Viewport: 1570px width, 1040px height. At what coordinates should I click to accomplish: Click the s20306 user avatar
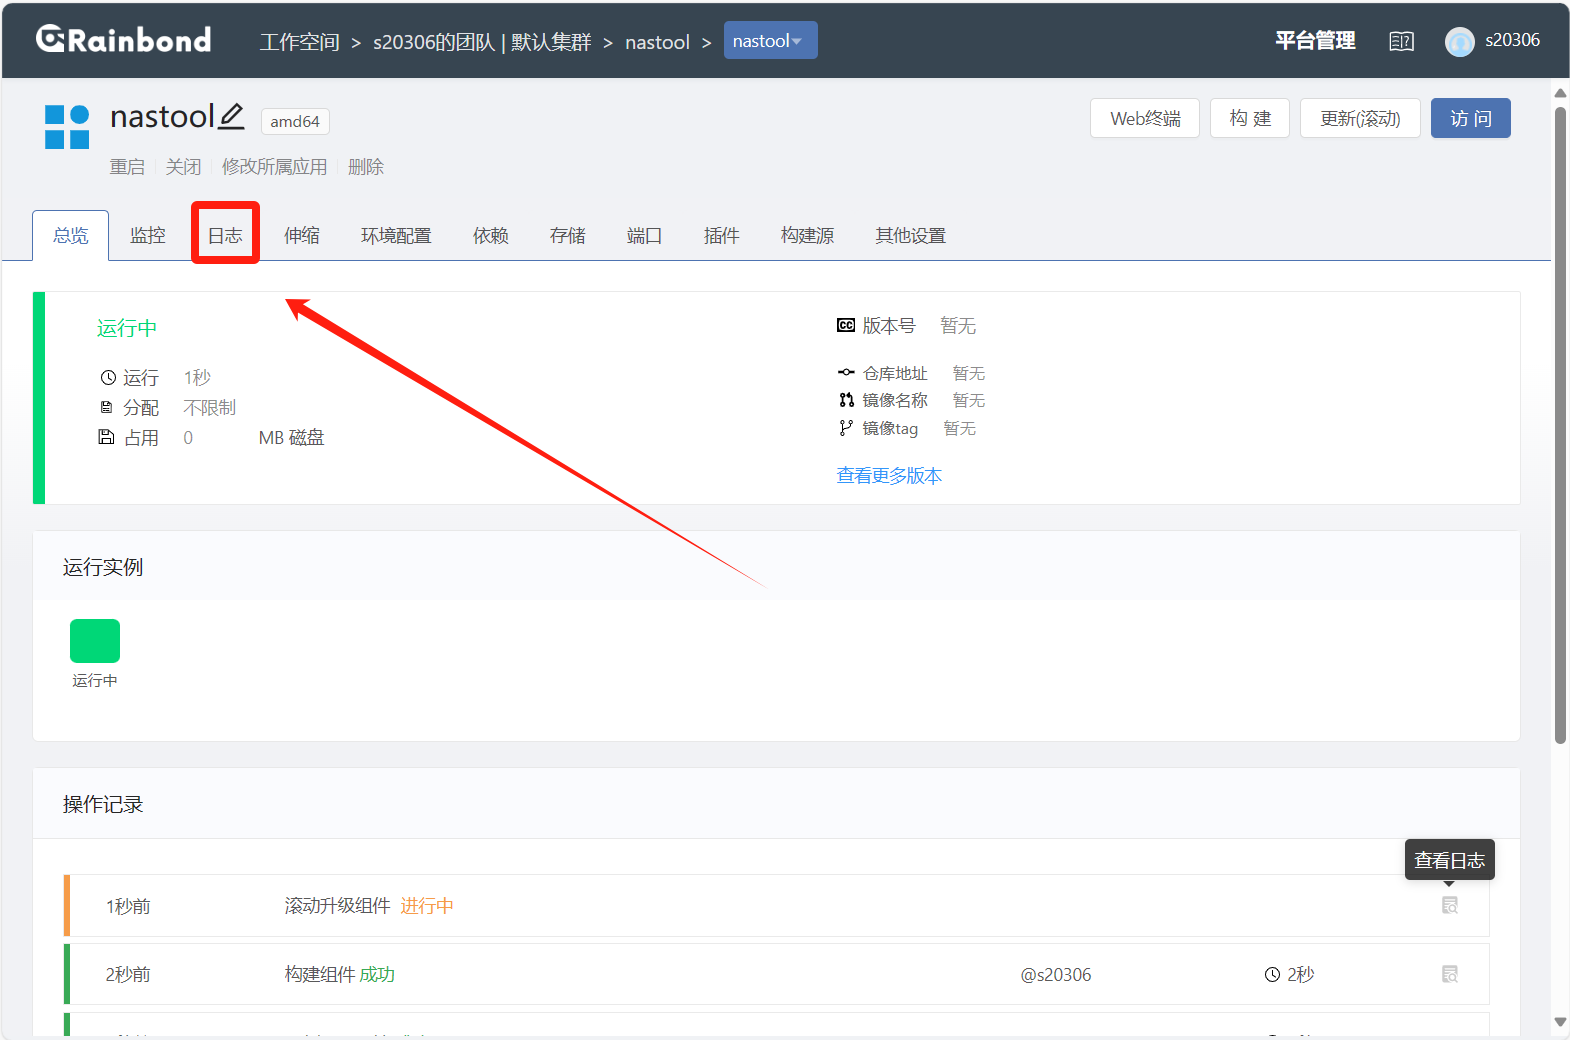click(1459, 41)
